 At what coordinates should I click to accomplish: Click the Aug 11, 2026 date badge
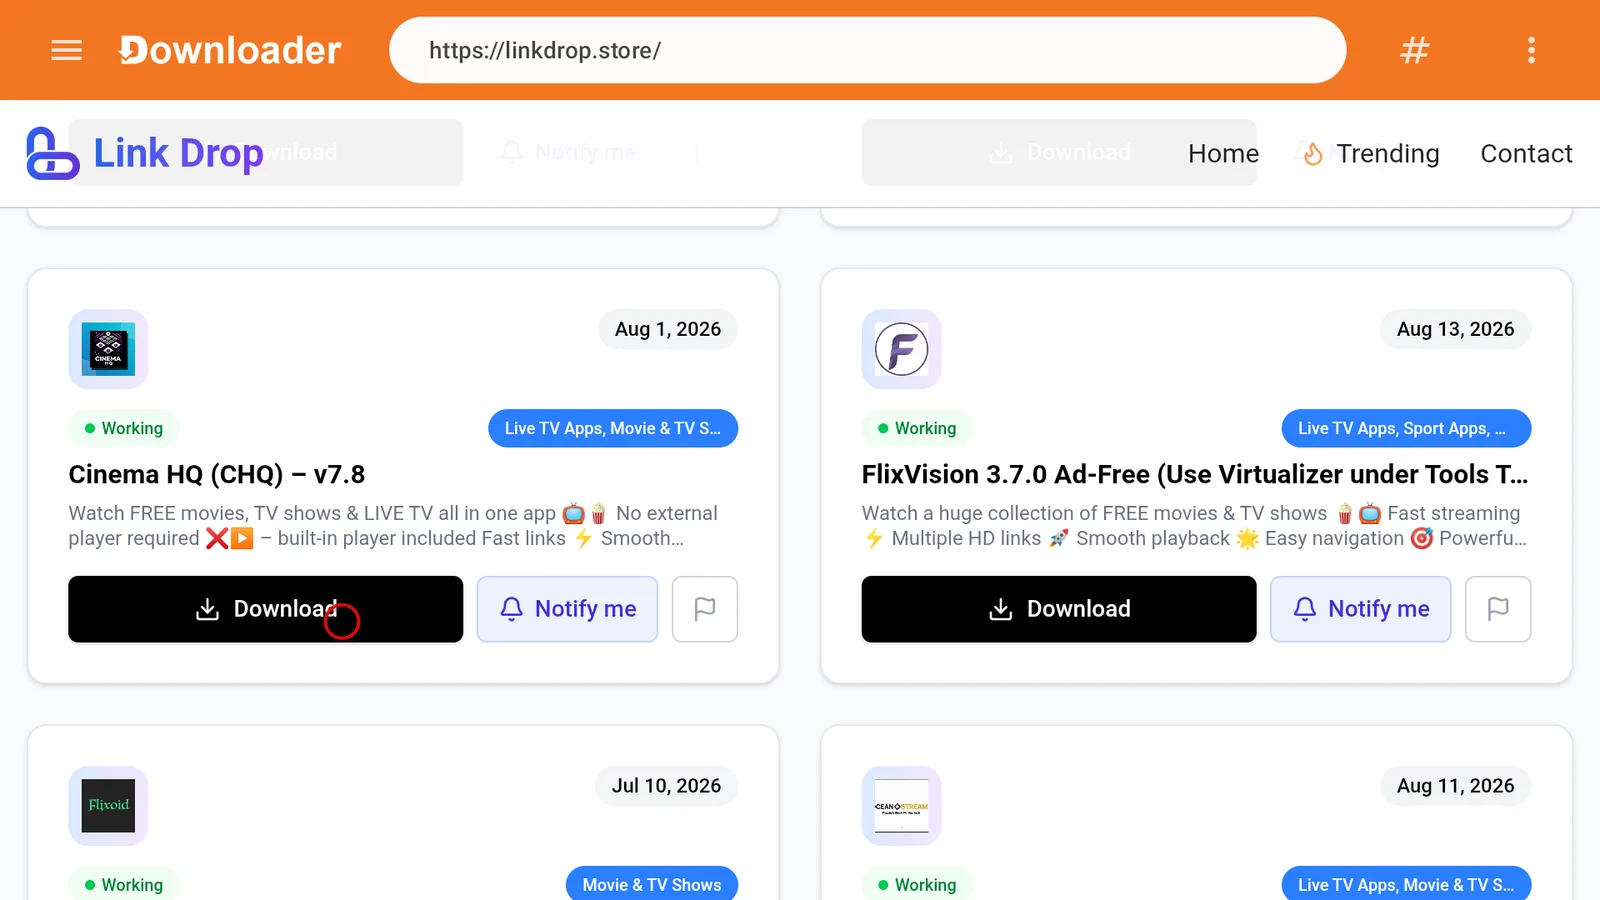click(1455, 786)
